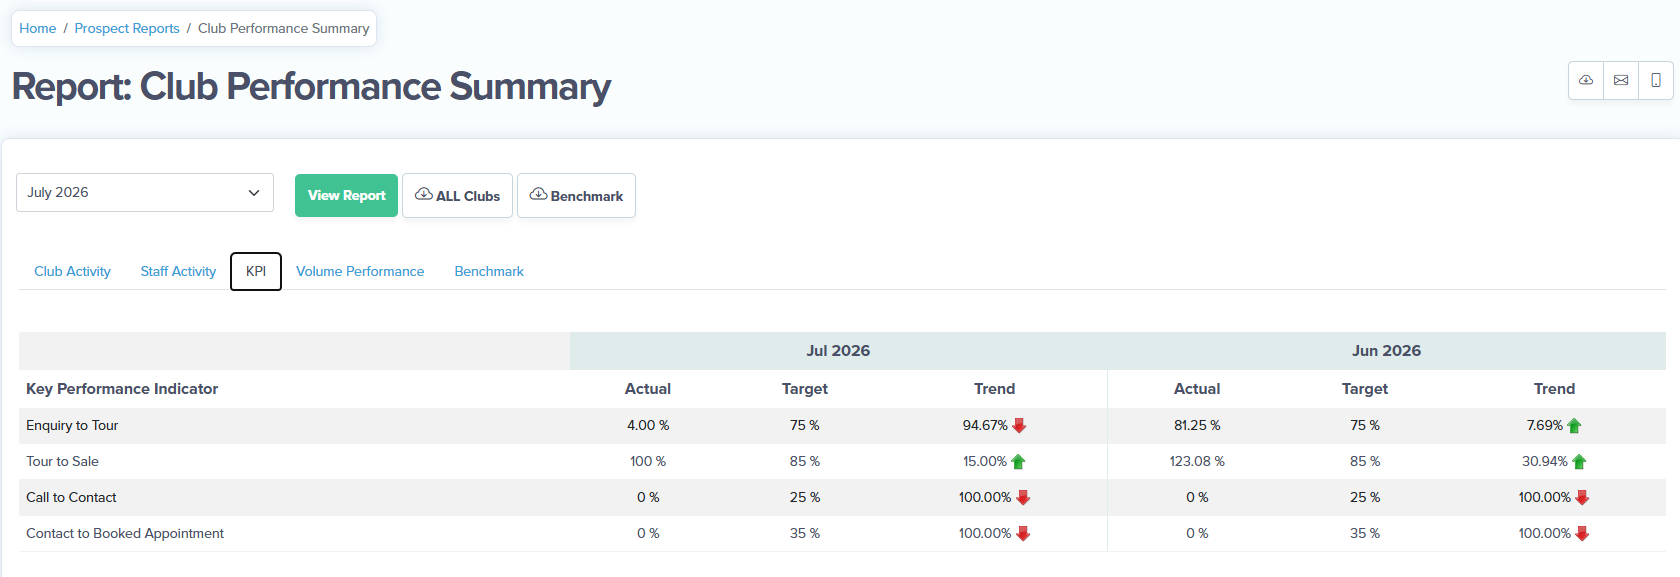Image resolution: width=1680 pixels, height=577 pixels.
Task: Click the green View Report button
Action: 346,195
